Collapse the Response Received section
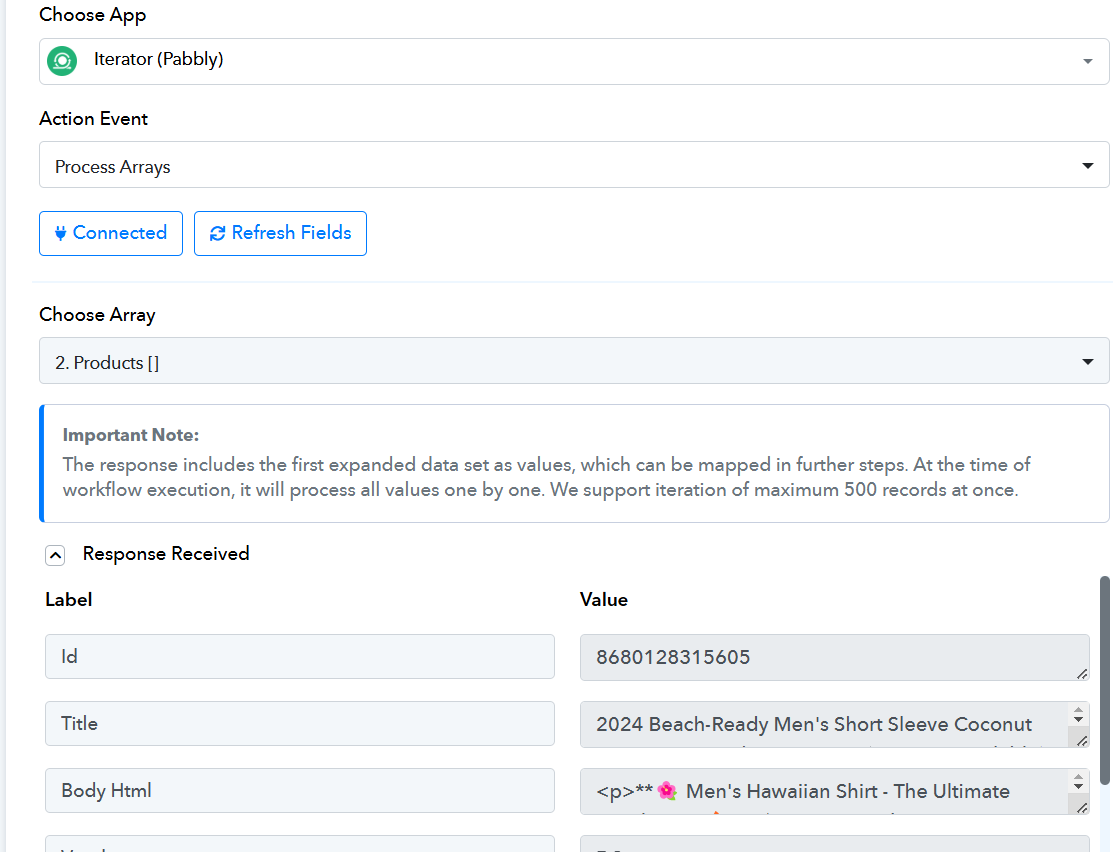1113x852 pixels. pyautogui.click(x=56, y=555)
